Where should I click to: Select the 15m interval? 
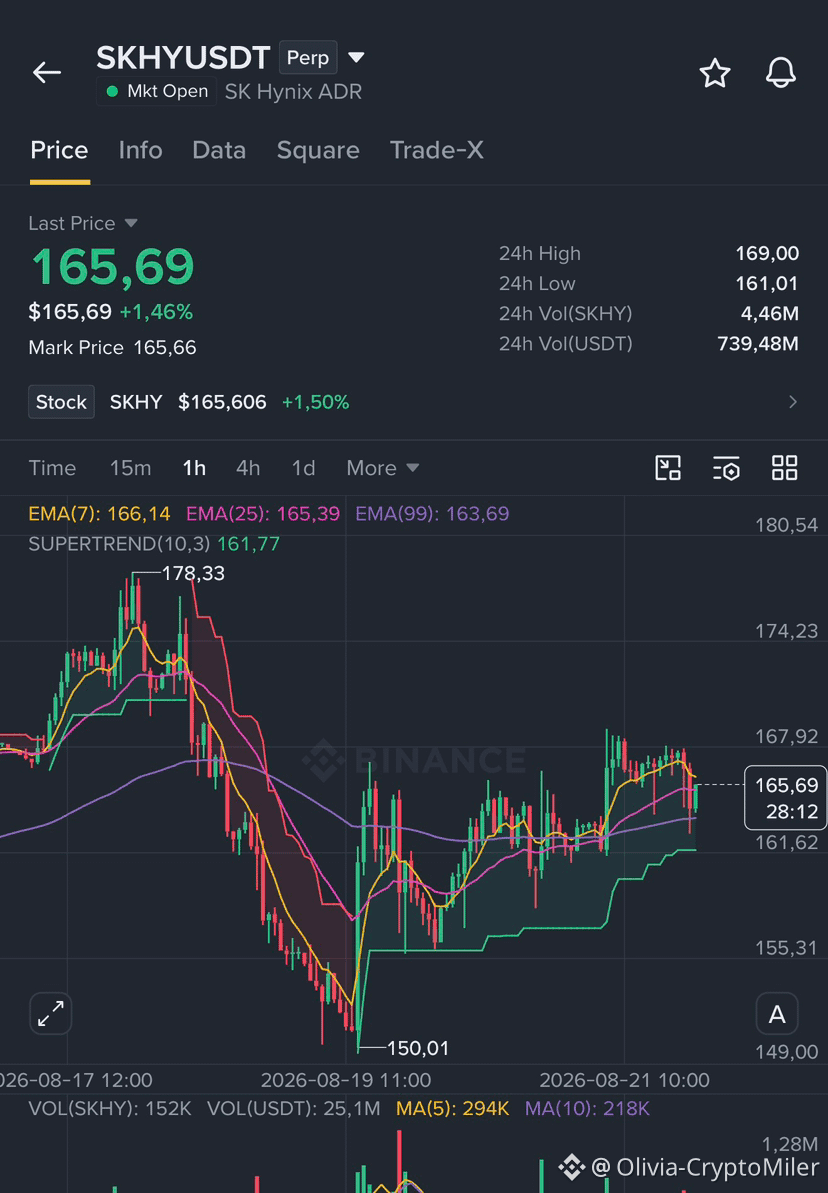[x=130, y=468]
